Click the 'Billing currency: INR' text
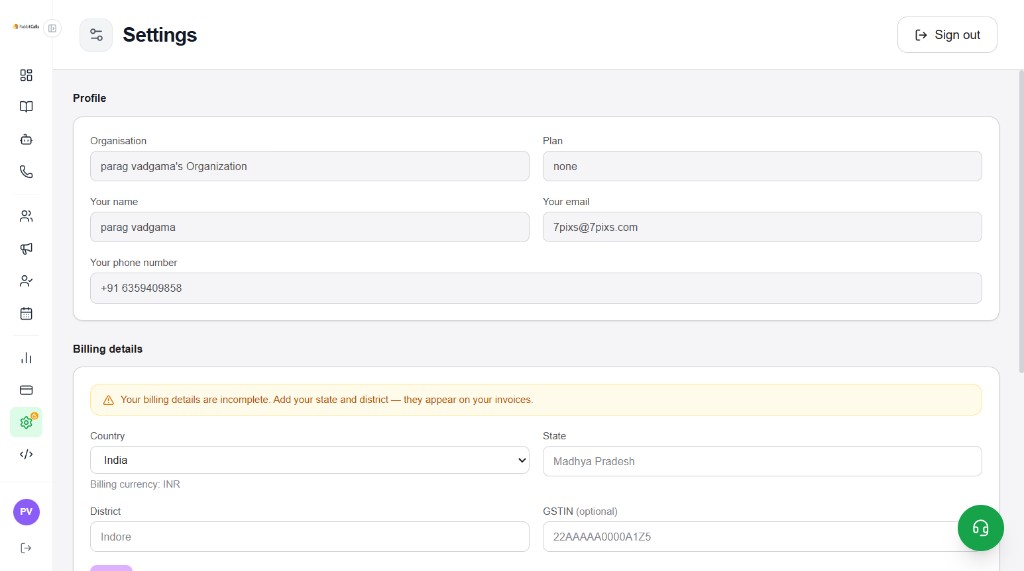Image resolution: width=1024 pixels, height=571 pixels. 135,484
